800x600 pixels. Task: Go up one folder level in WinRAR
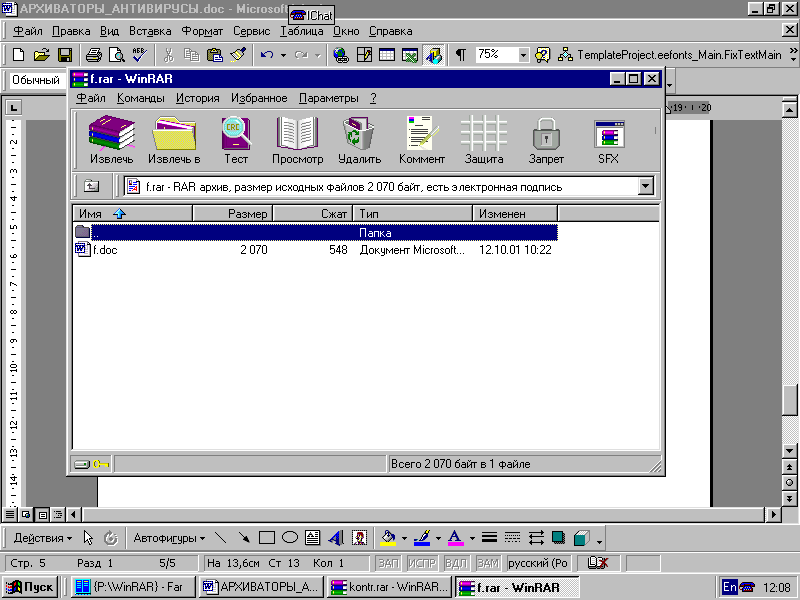pos(91,186)
